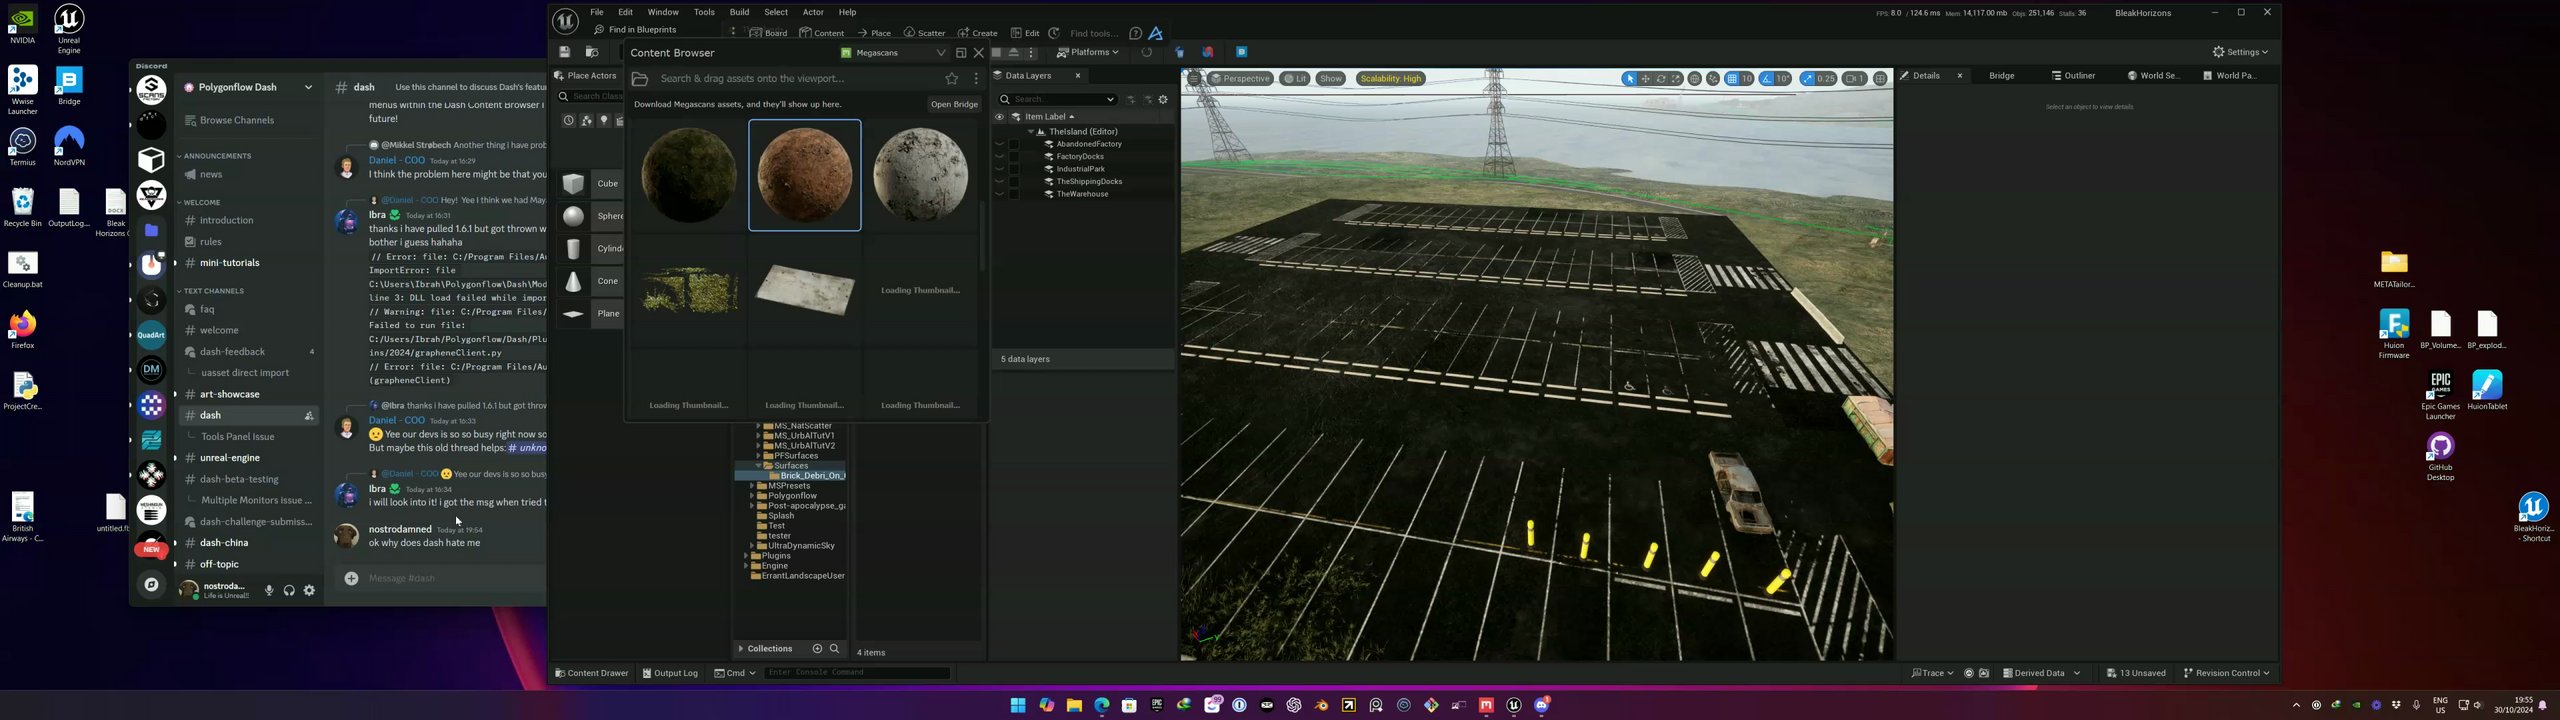Screen dimensions: 2560x720
Task: Click the folder icon beside Dash search bar
Action: (640, 79)
